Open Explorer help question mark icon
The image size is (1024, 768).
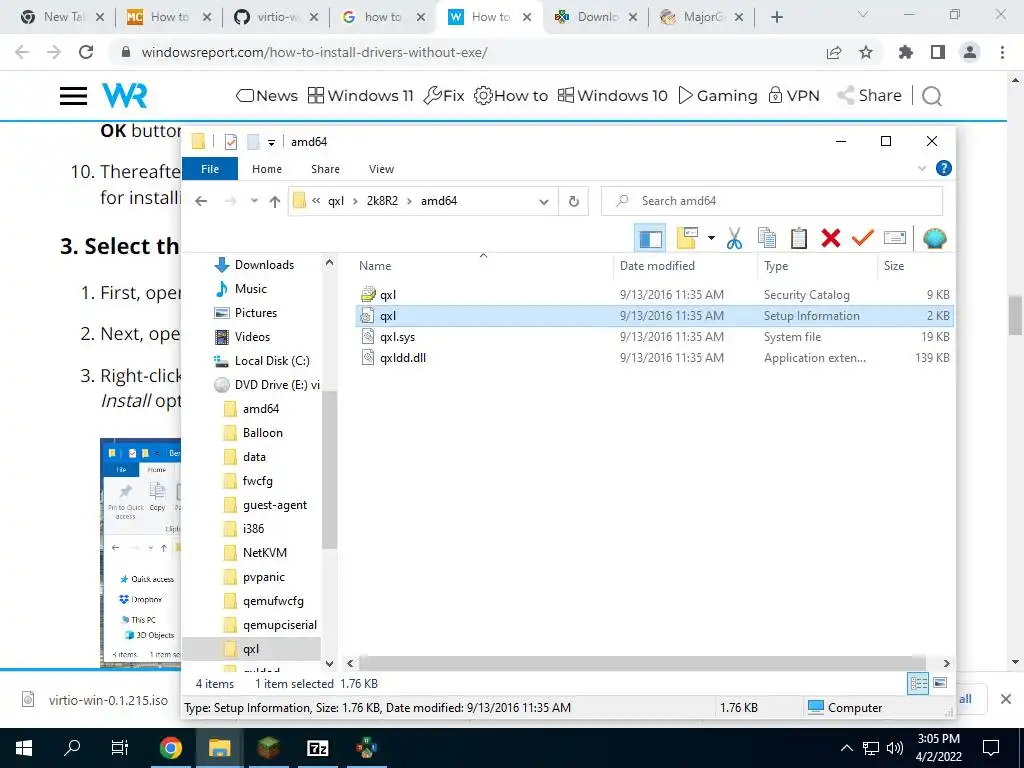tap(944, 168)
